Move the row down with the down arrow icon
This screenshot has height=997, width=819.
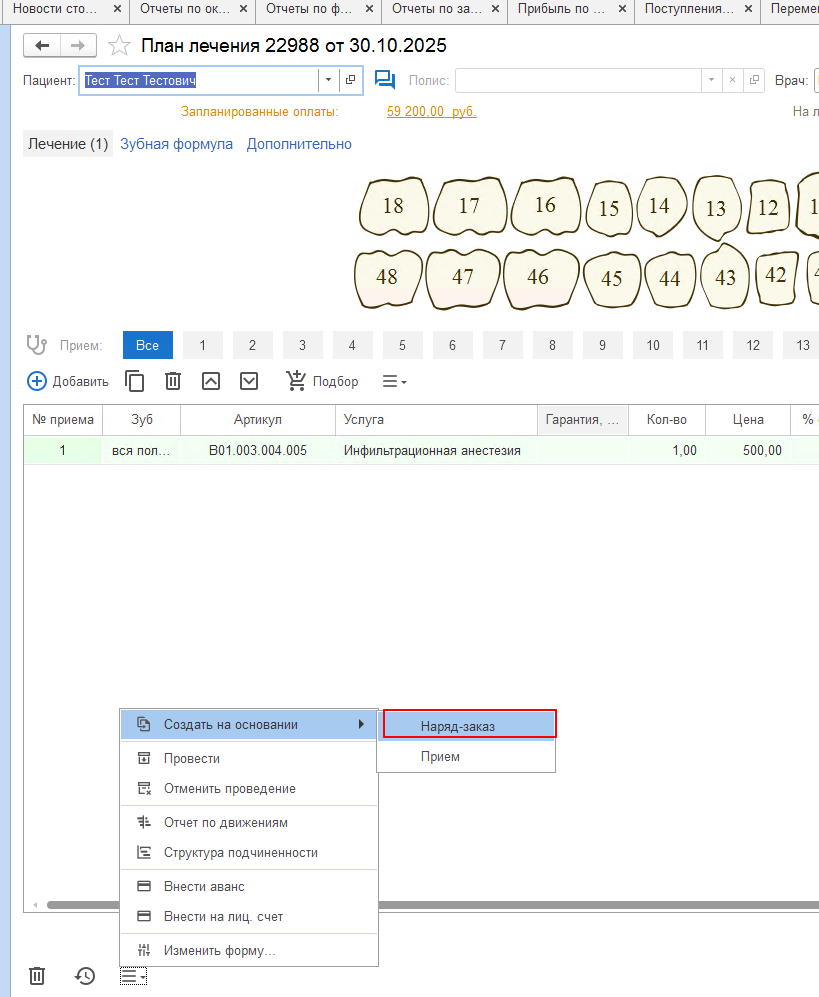point(249,381)
